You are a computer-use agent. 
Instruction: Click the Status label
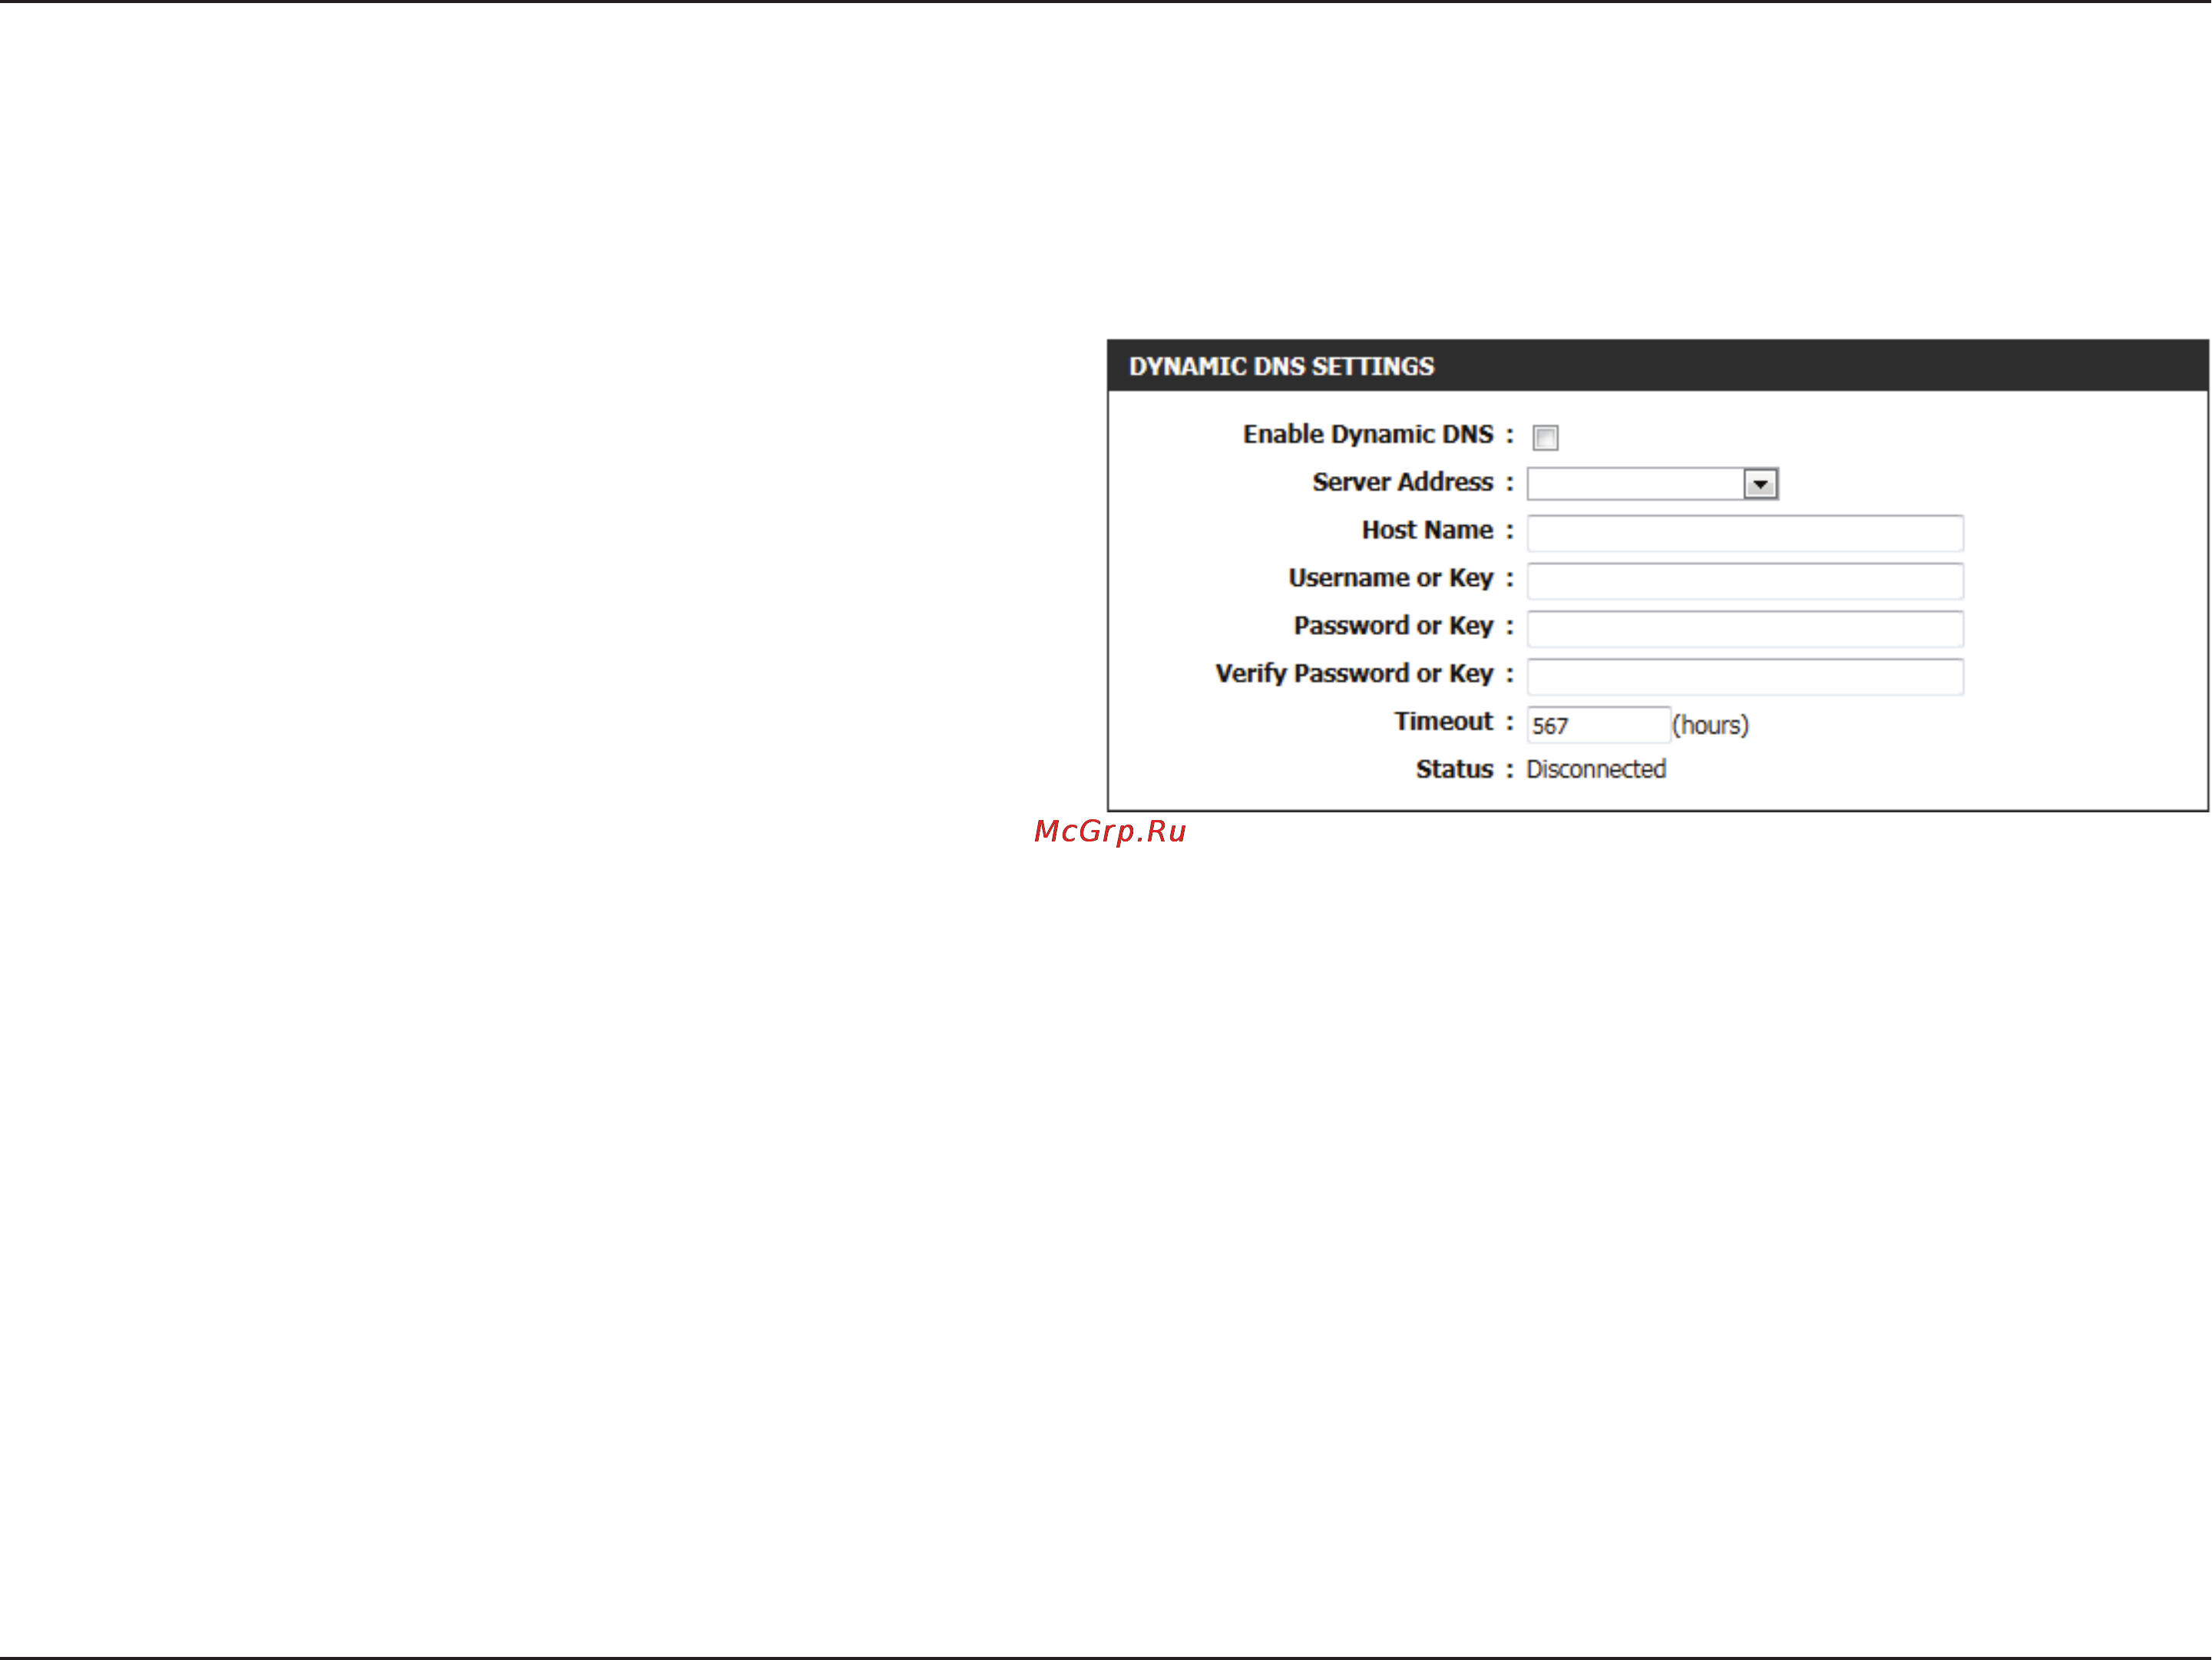point(1455,769)
